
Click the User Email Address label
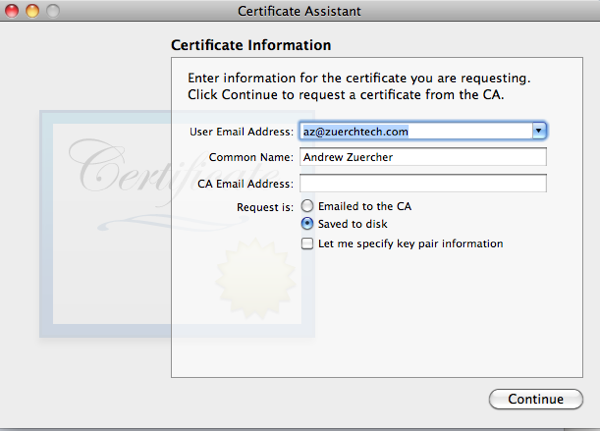tap(241, 132)
